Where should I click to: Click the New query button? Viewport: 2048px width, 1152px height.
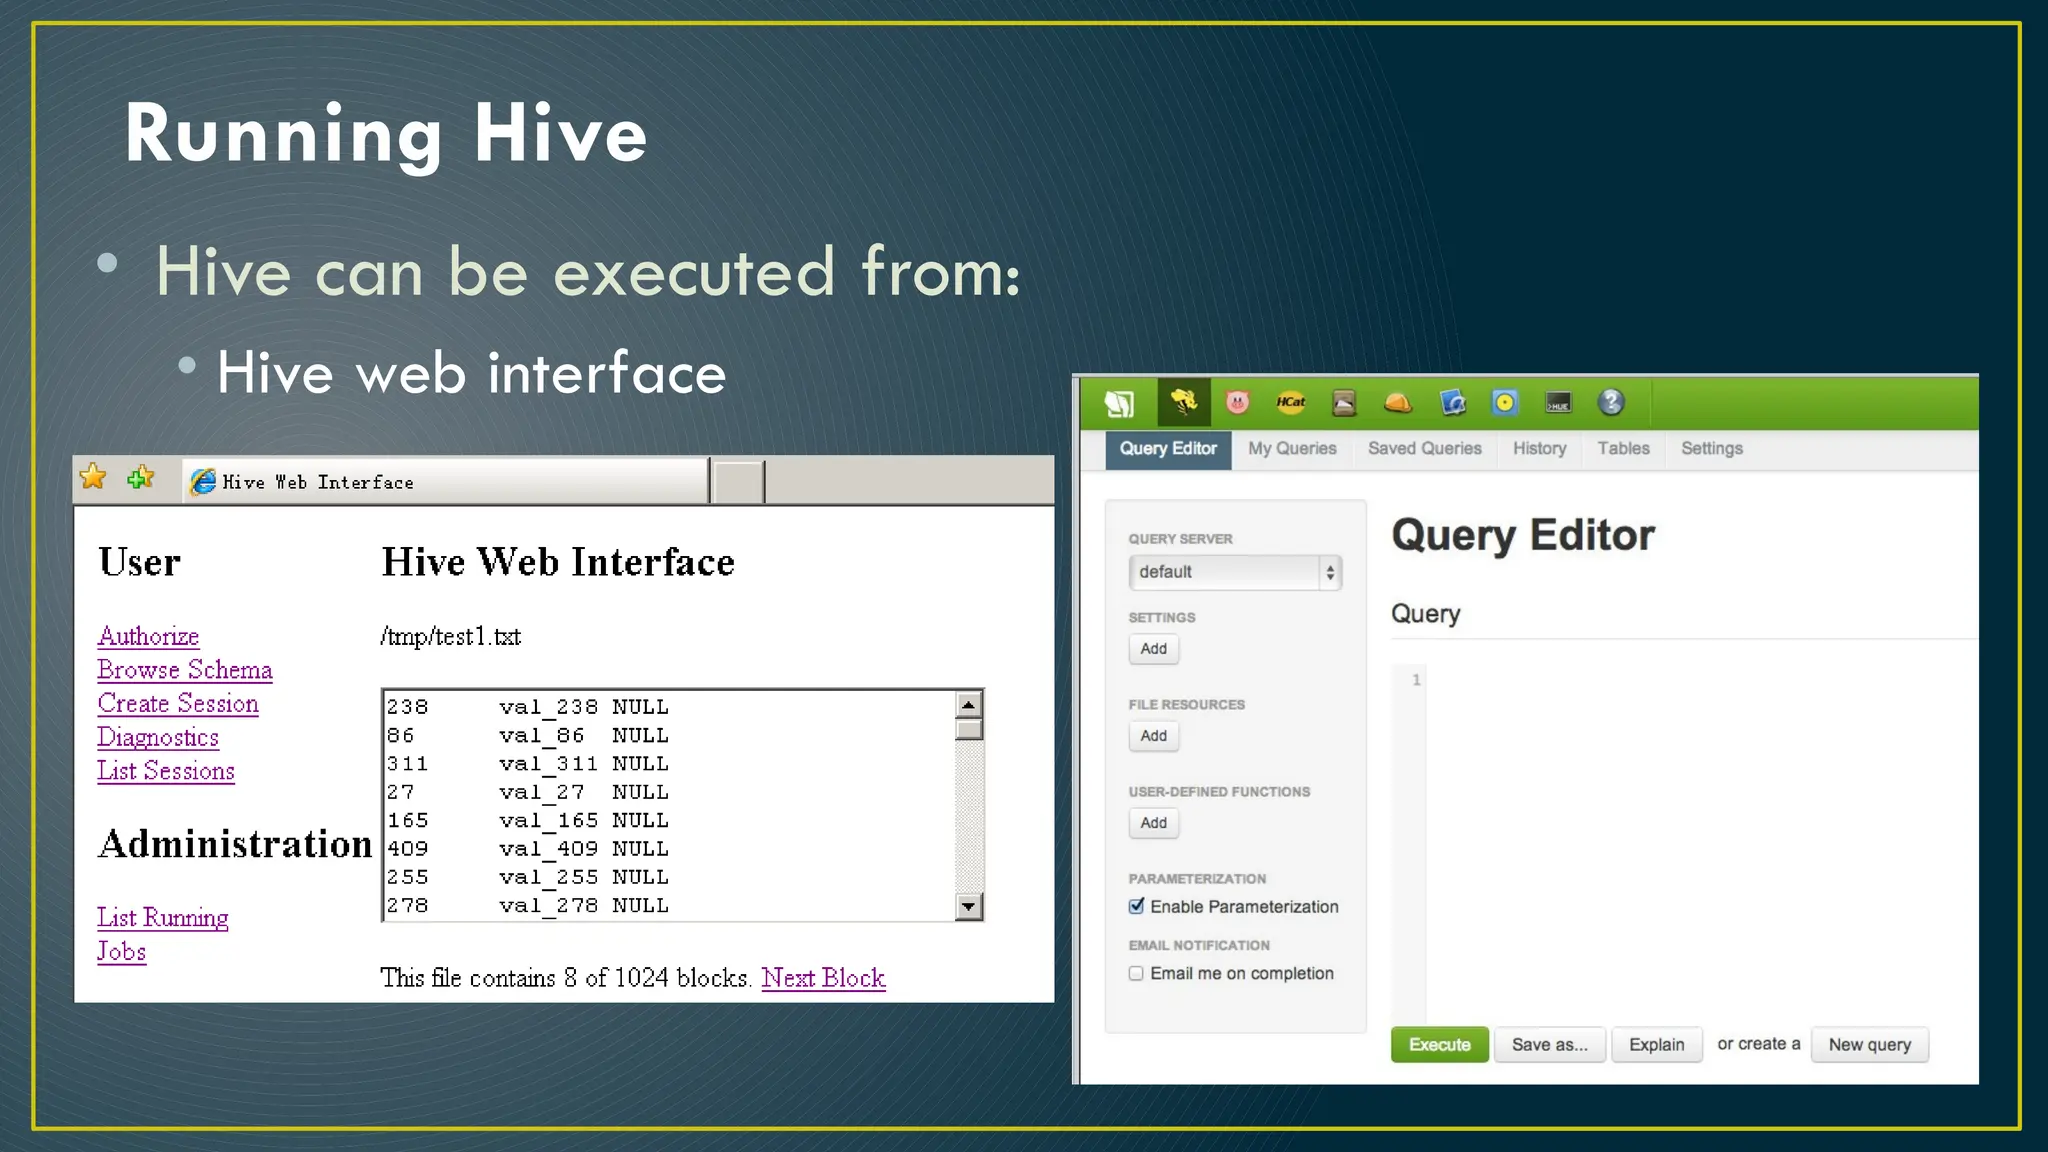(x=1870, y=1045)
